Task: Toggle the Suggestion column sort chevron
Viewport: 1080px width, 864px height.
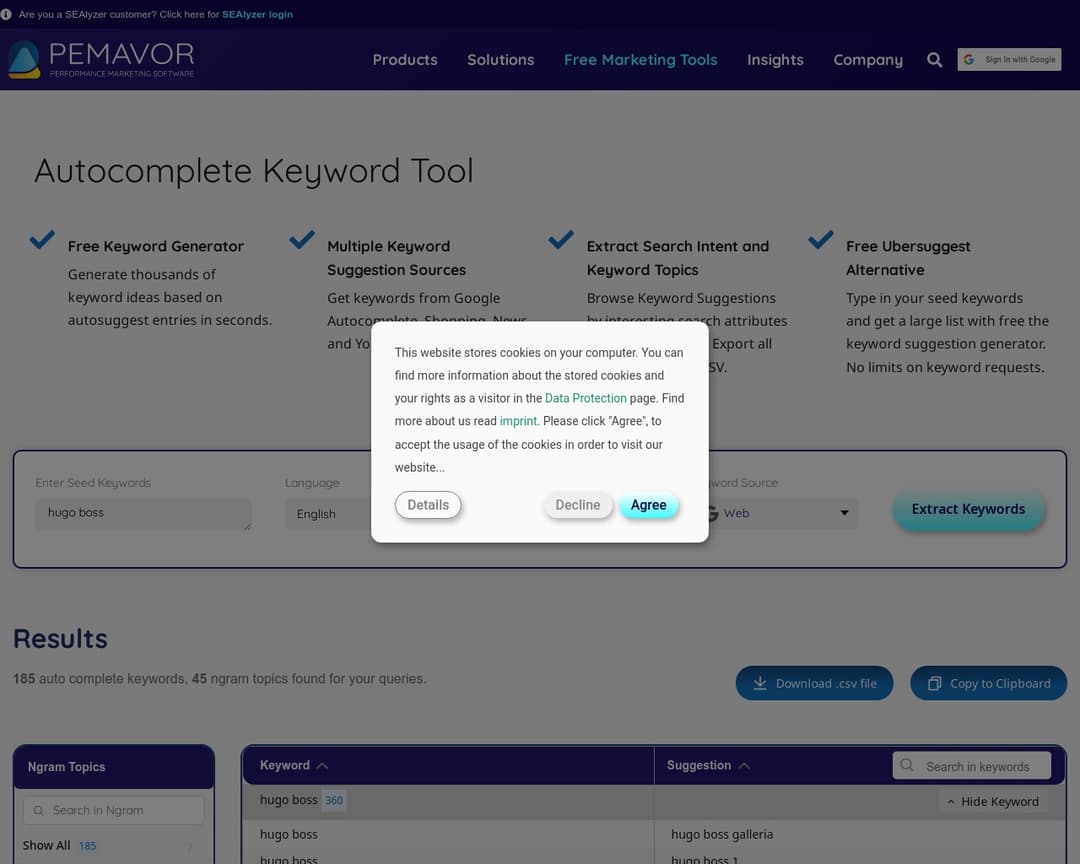Action: (745, 764)
